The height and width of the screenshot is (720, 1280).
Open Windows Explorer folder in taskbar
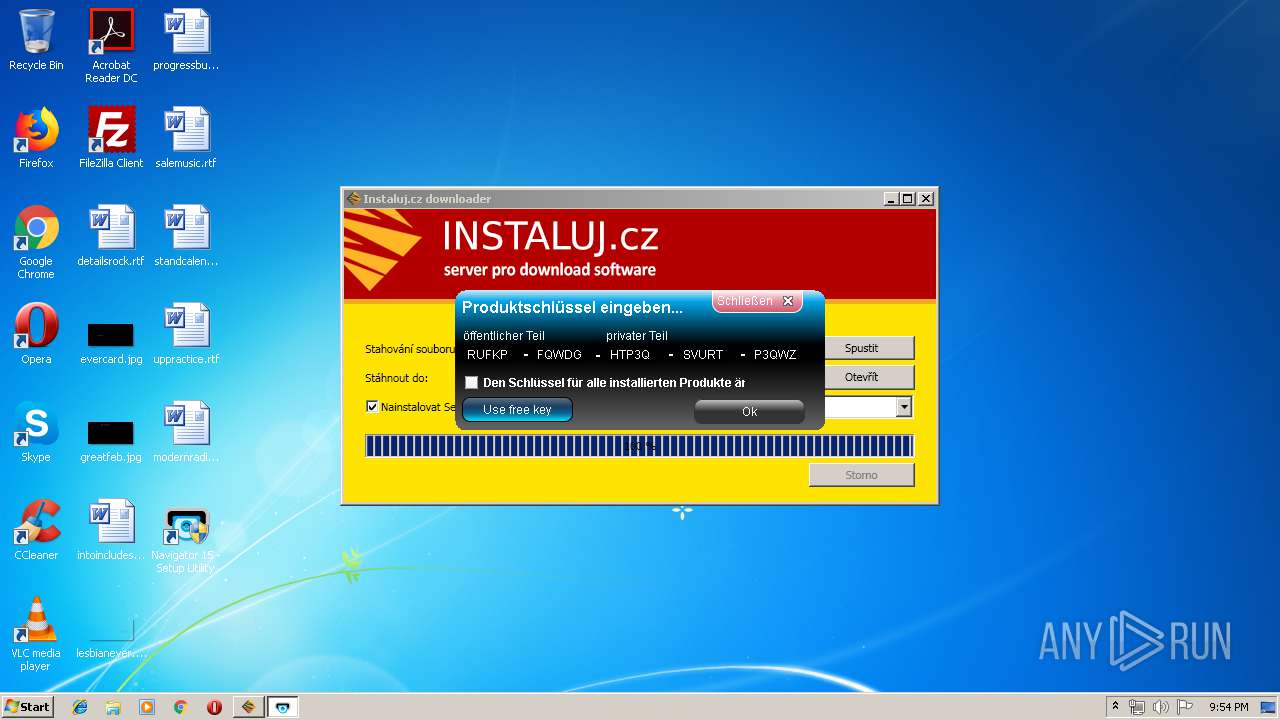113,707
